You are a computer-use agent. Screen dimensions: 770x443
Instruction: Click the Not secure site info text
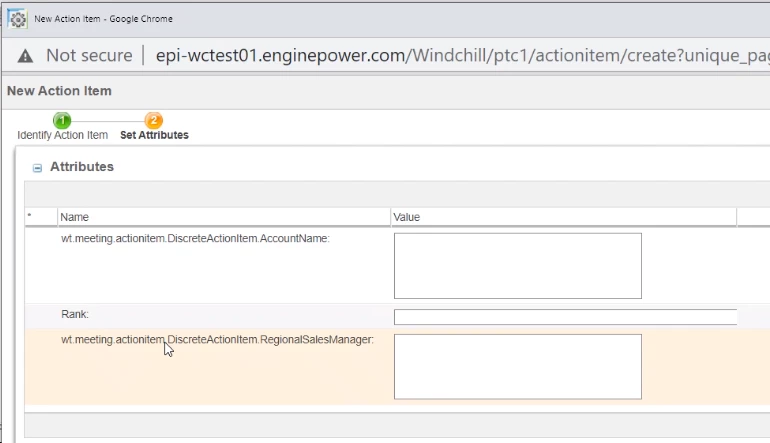pyautogui.click(x=89, y=55)
